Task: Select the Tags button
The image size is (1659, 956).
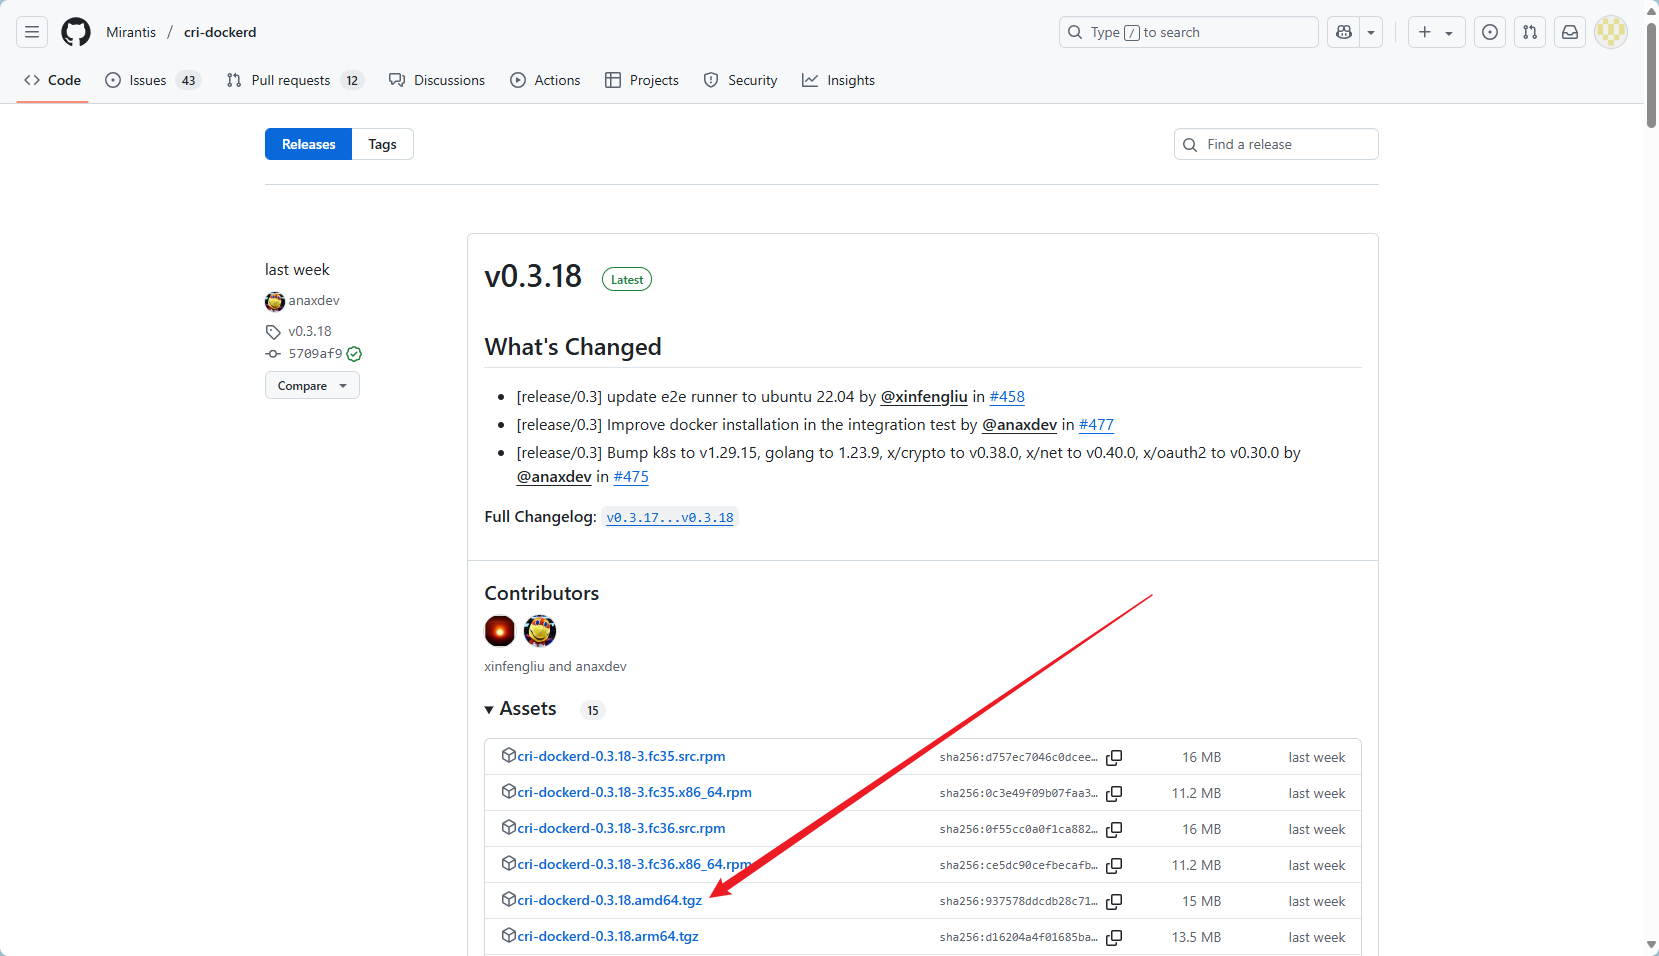Action: [382, 144]
